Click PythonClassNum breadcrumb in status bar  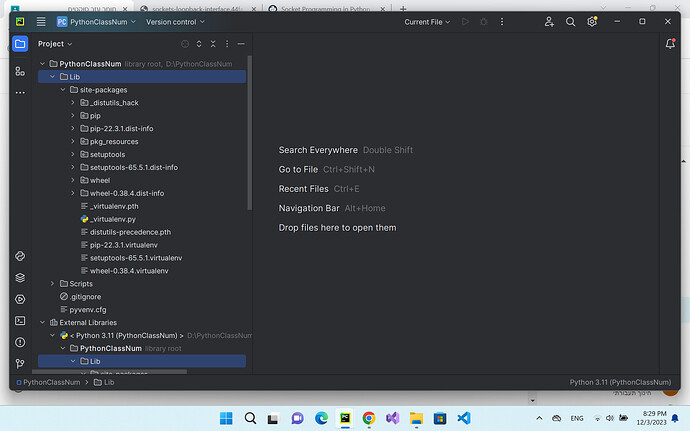tap(48, 382)
